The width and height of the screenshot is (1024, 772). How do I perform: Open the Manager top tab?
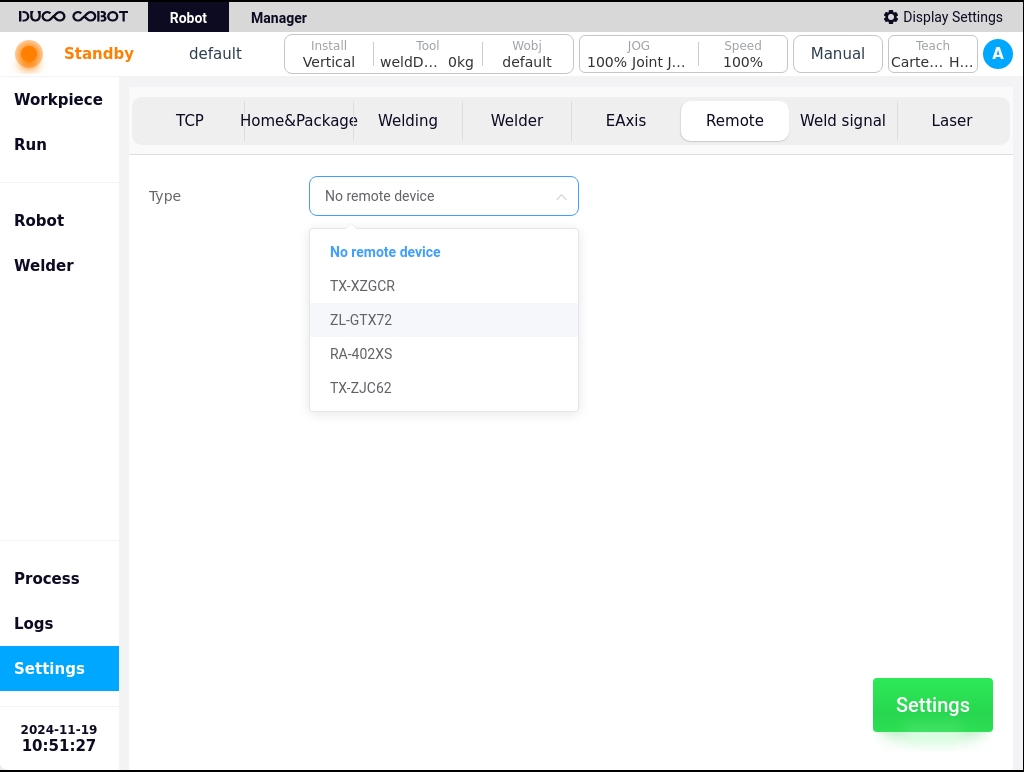coord(279,18)
